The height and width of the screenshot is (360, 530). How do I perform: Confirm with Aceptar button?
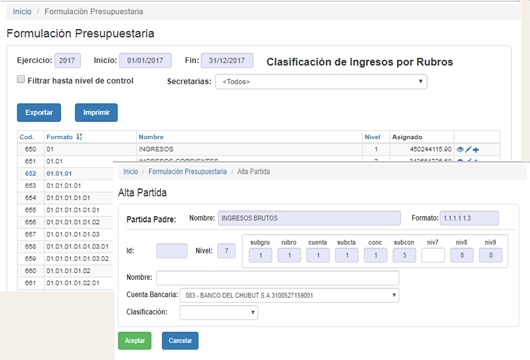(135, 340)
